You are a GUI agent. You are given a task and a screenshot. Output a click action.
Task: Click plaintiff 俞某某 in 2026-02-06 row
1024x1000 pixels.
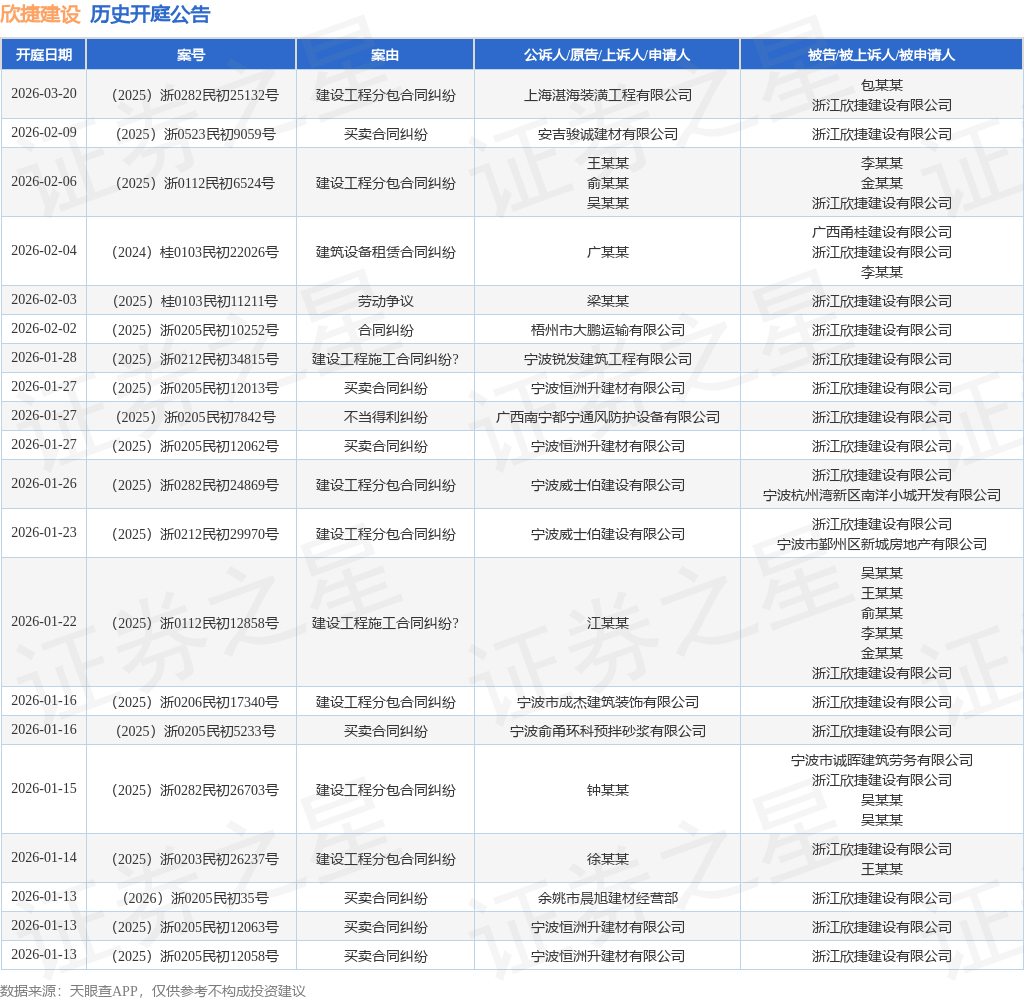[607, 183]
